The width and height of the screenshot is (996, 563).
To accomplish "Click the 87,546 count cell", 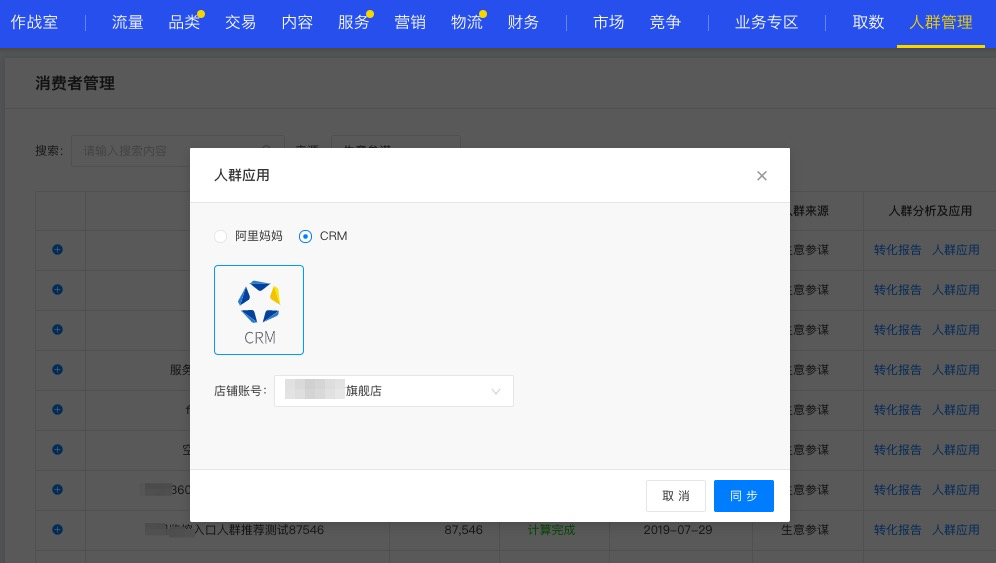I will [x=464, y=530].
